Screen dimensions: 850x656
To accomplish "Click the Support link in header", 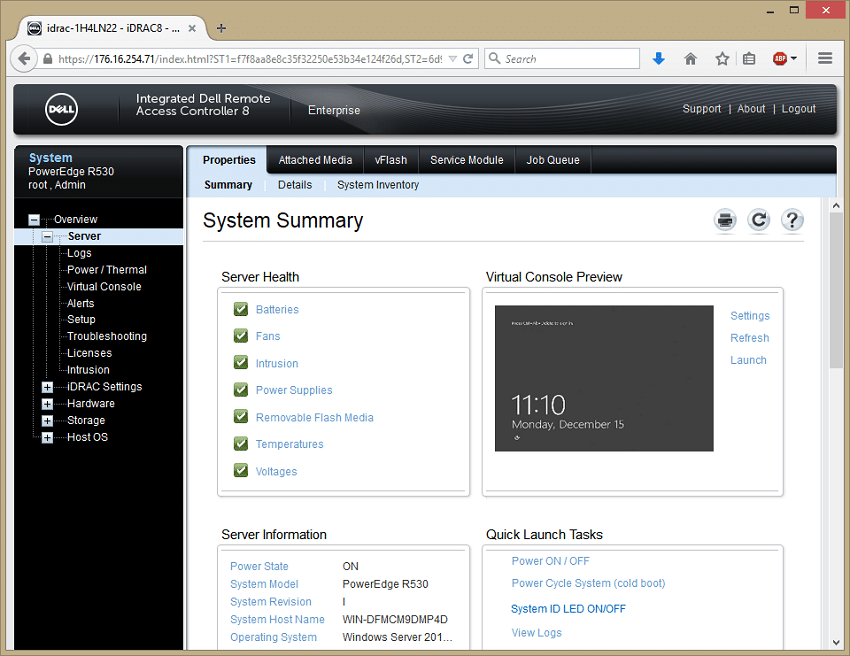I will point(701,108).
